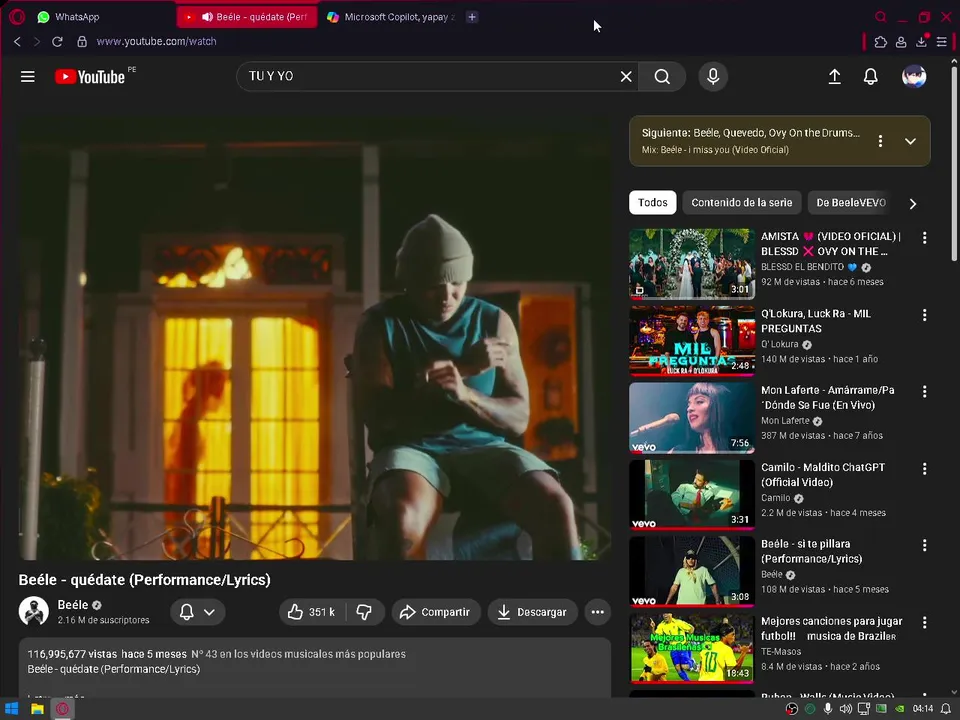Image resolution: width=960 pixels, height=720 pixels.
Task: Open options for Camilo Maldito ChatGPT
Action: [x=924, y=468]
